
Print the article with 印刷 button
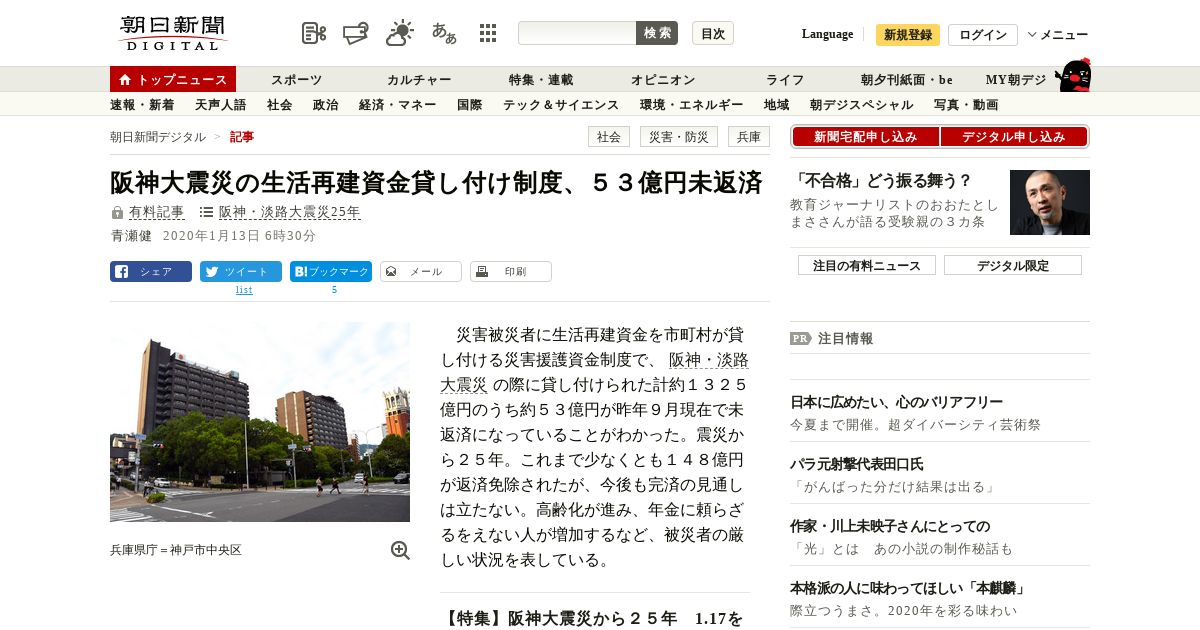click(x=511, y=271)
